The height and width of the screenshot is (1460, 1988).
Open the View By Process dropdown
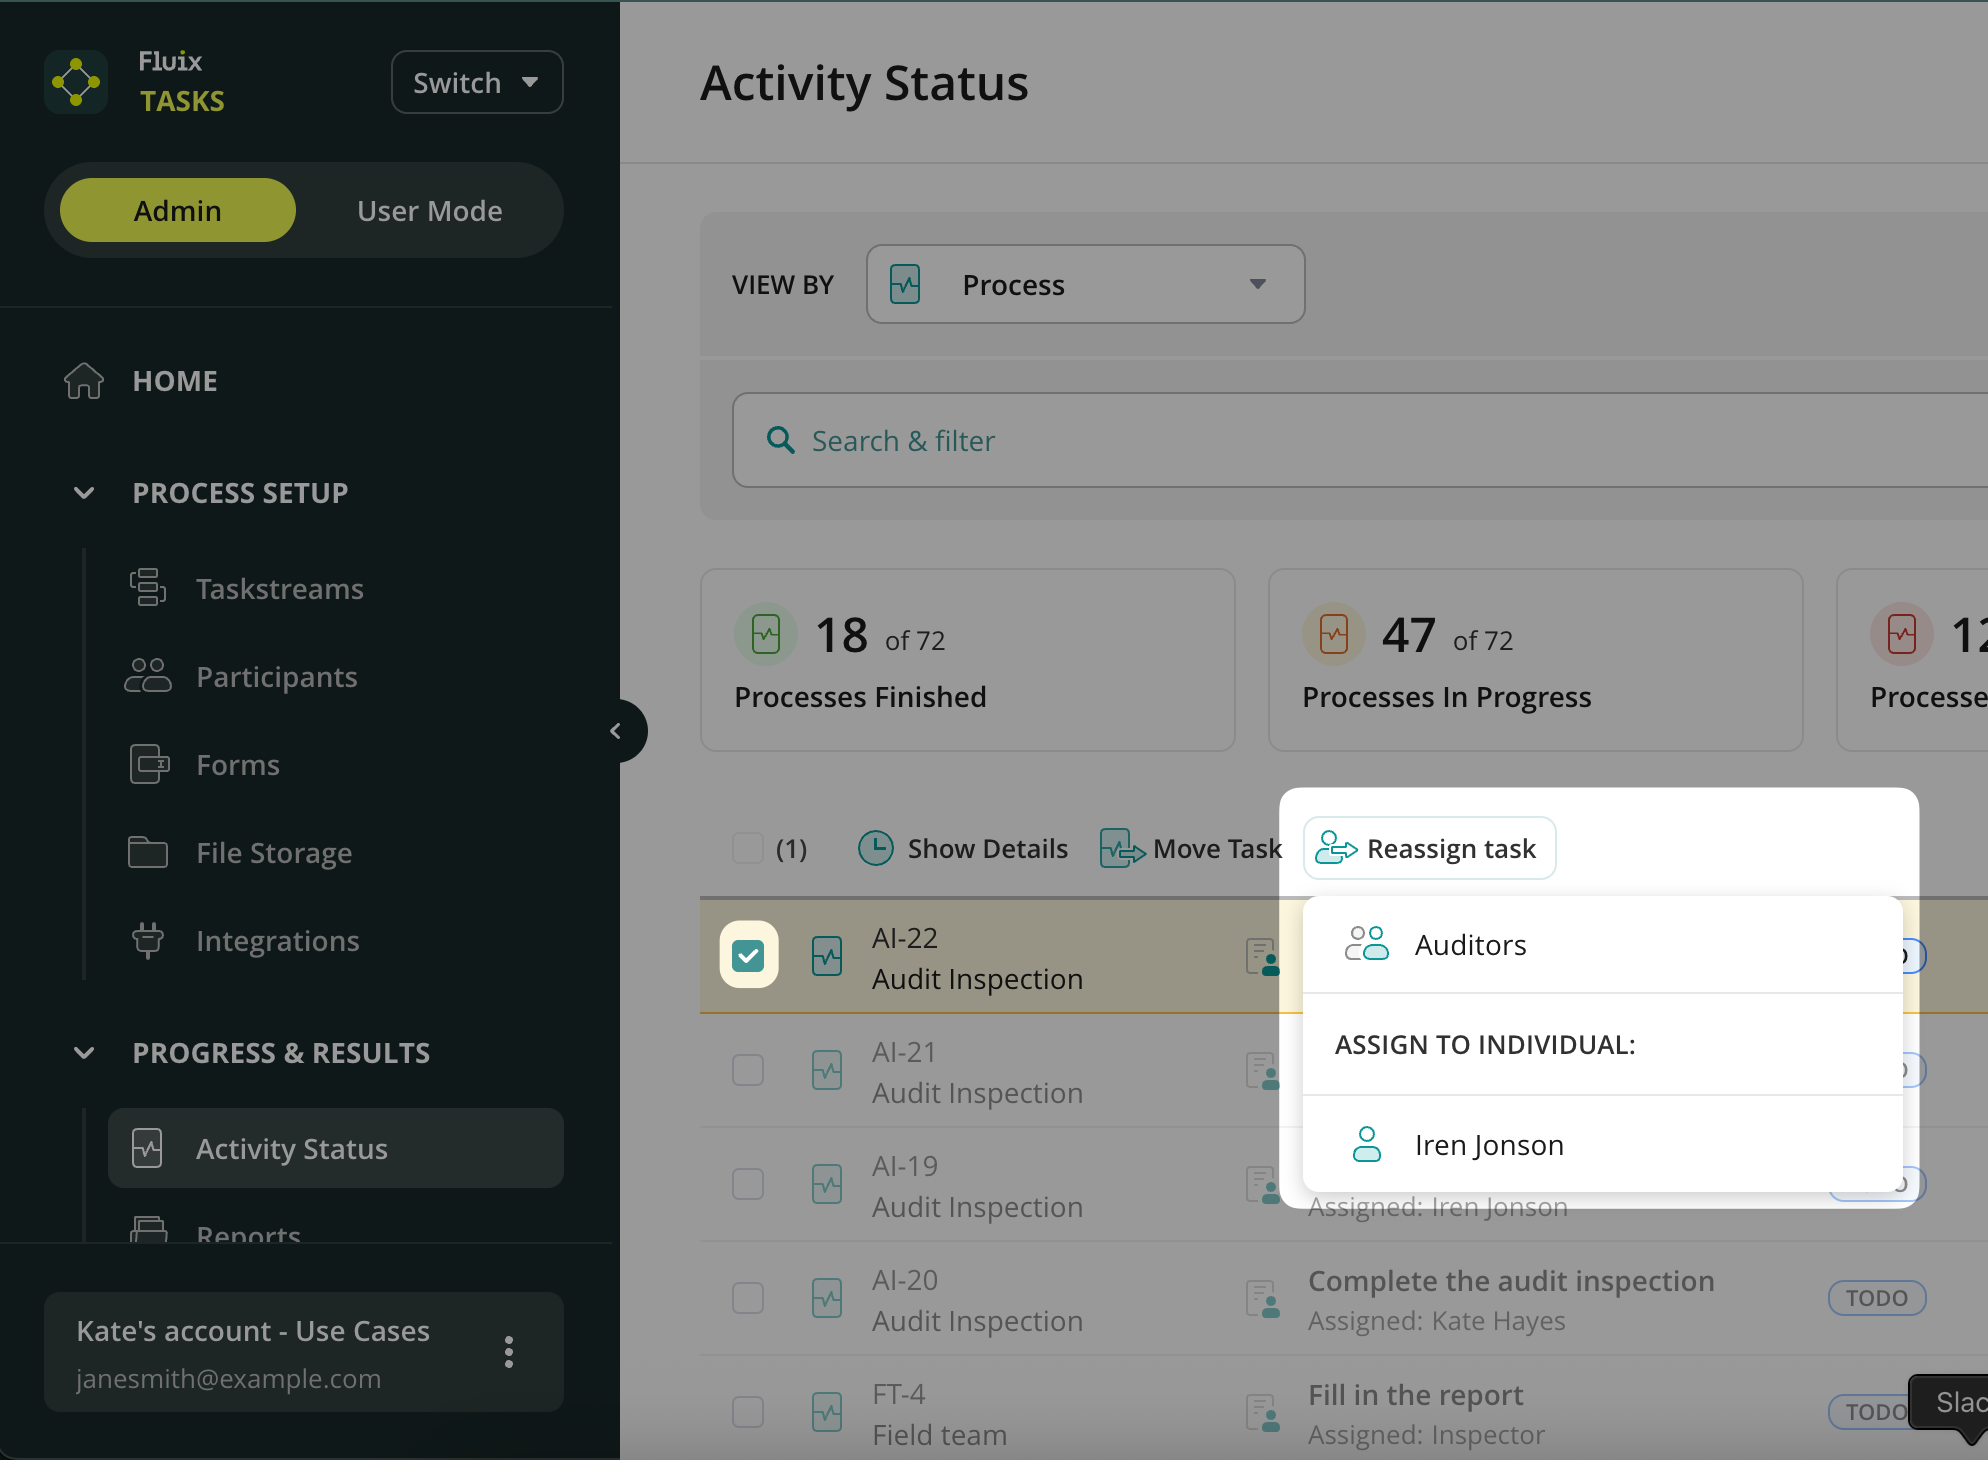[x=1085, y=285]
